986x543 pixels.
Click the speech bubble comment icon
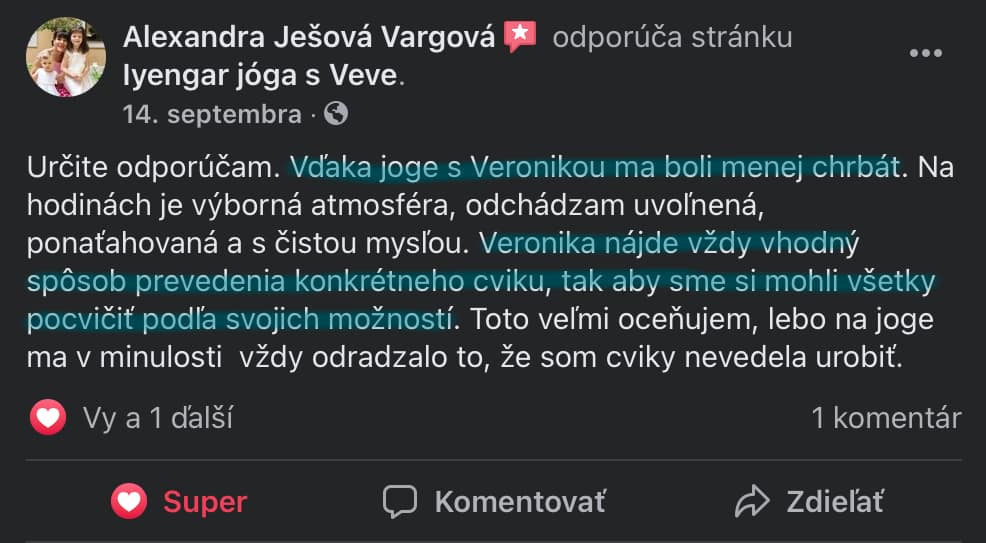coord(400,500)
